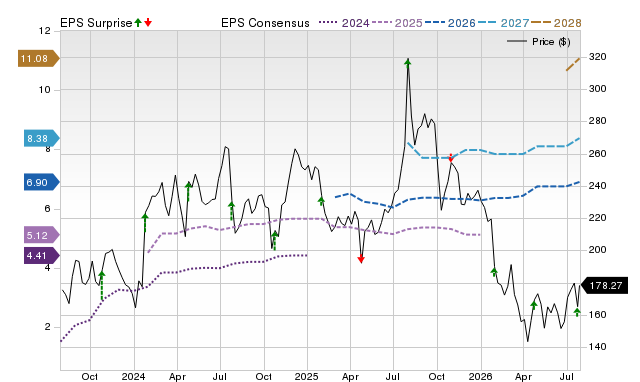The height and width of the screenshot is (382, 640).
Task: Click the 11.08 EPS value tag
Action: click(39, 59)
